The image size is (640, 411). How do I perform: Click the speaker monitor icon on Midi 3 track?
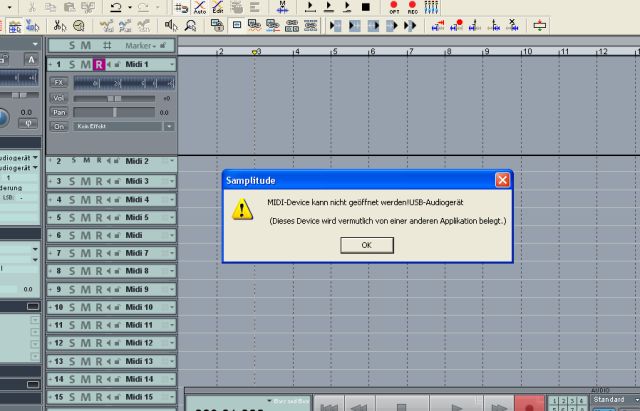click(x=109, y=181)
